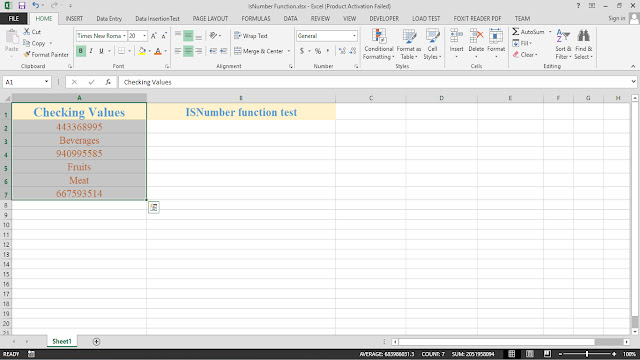
Task: Click the Decrease Indent icon
Action: click(x=213, y=51)
